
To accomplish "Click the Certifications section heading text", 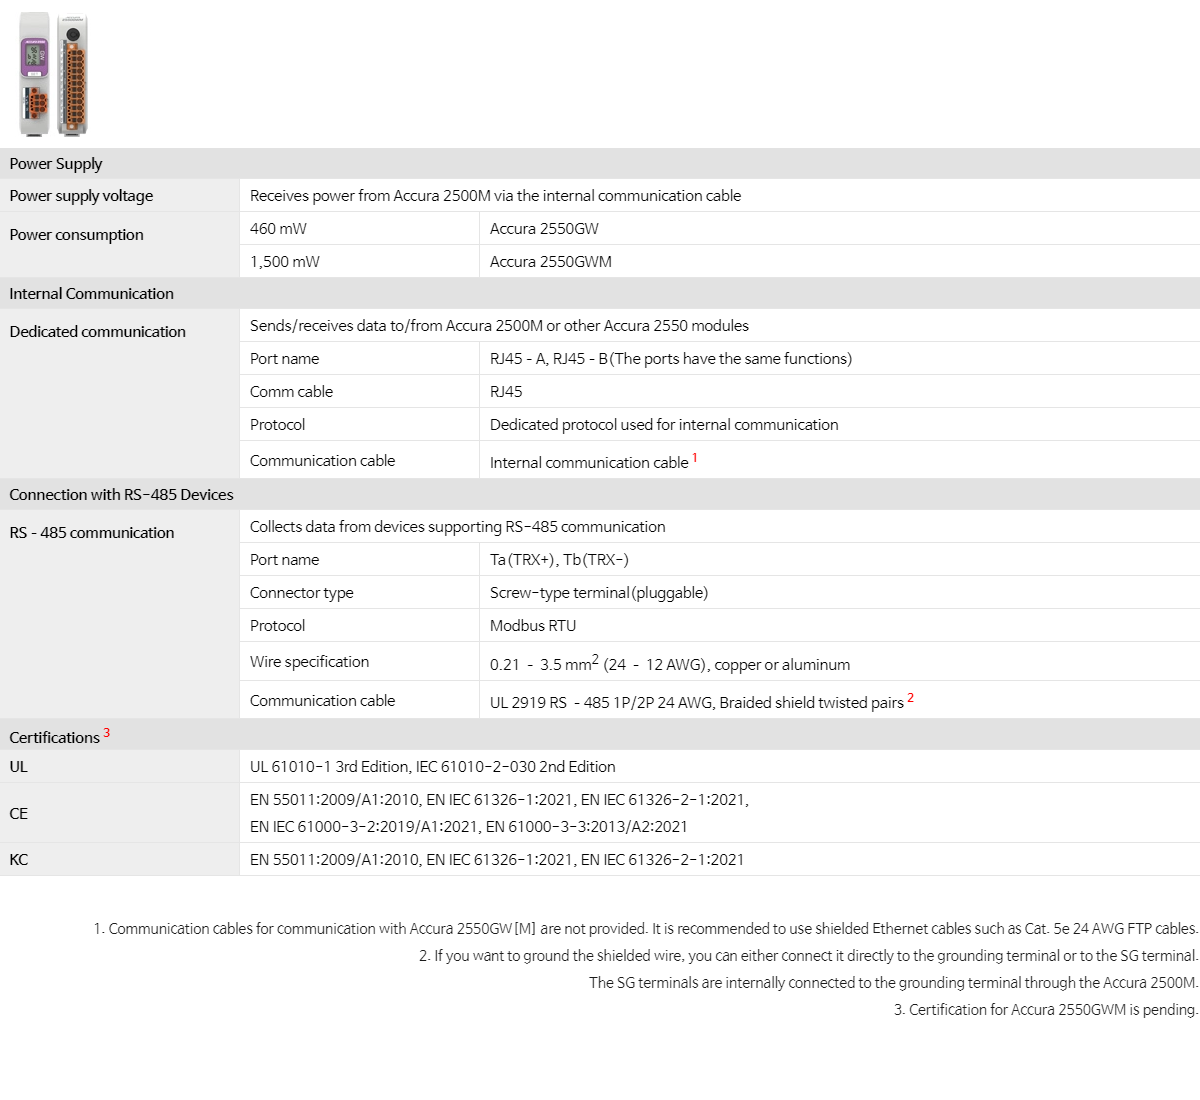I will pos(54,738).
